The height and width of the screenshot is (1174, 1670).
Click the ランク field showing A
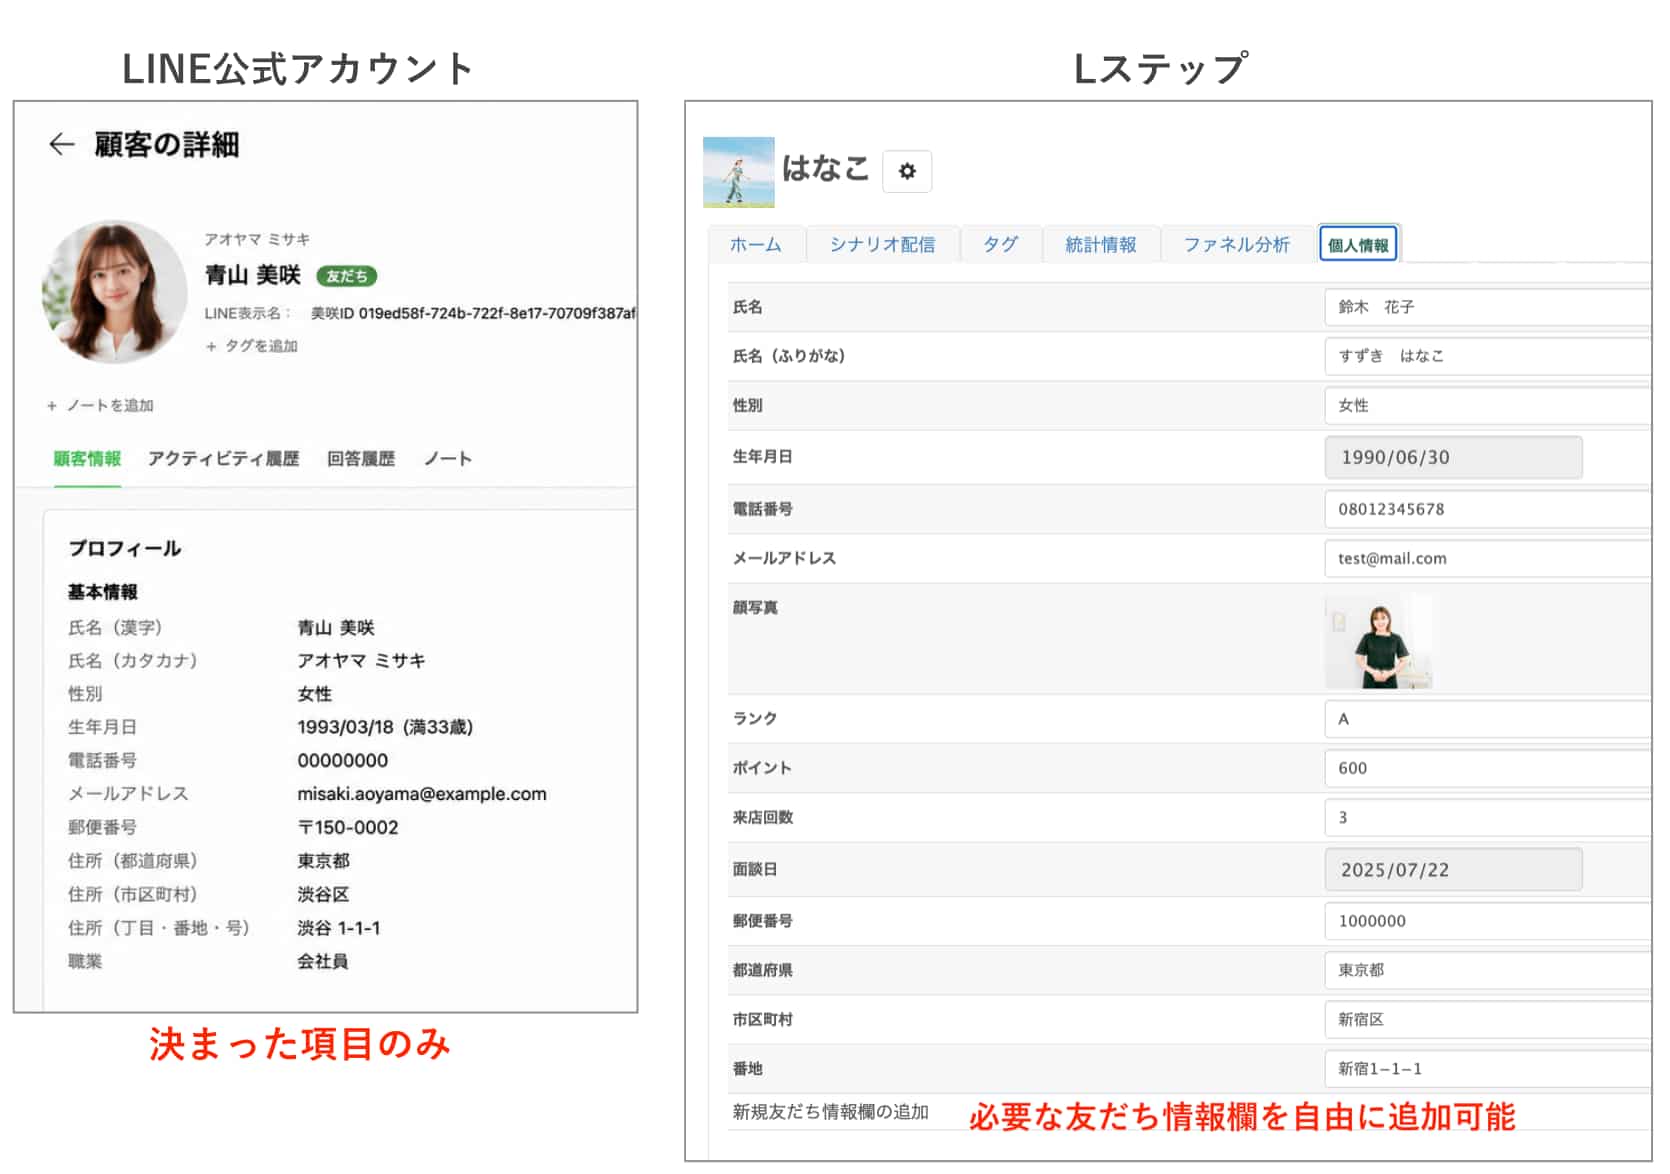click(x=1488, y=719)
